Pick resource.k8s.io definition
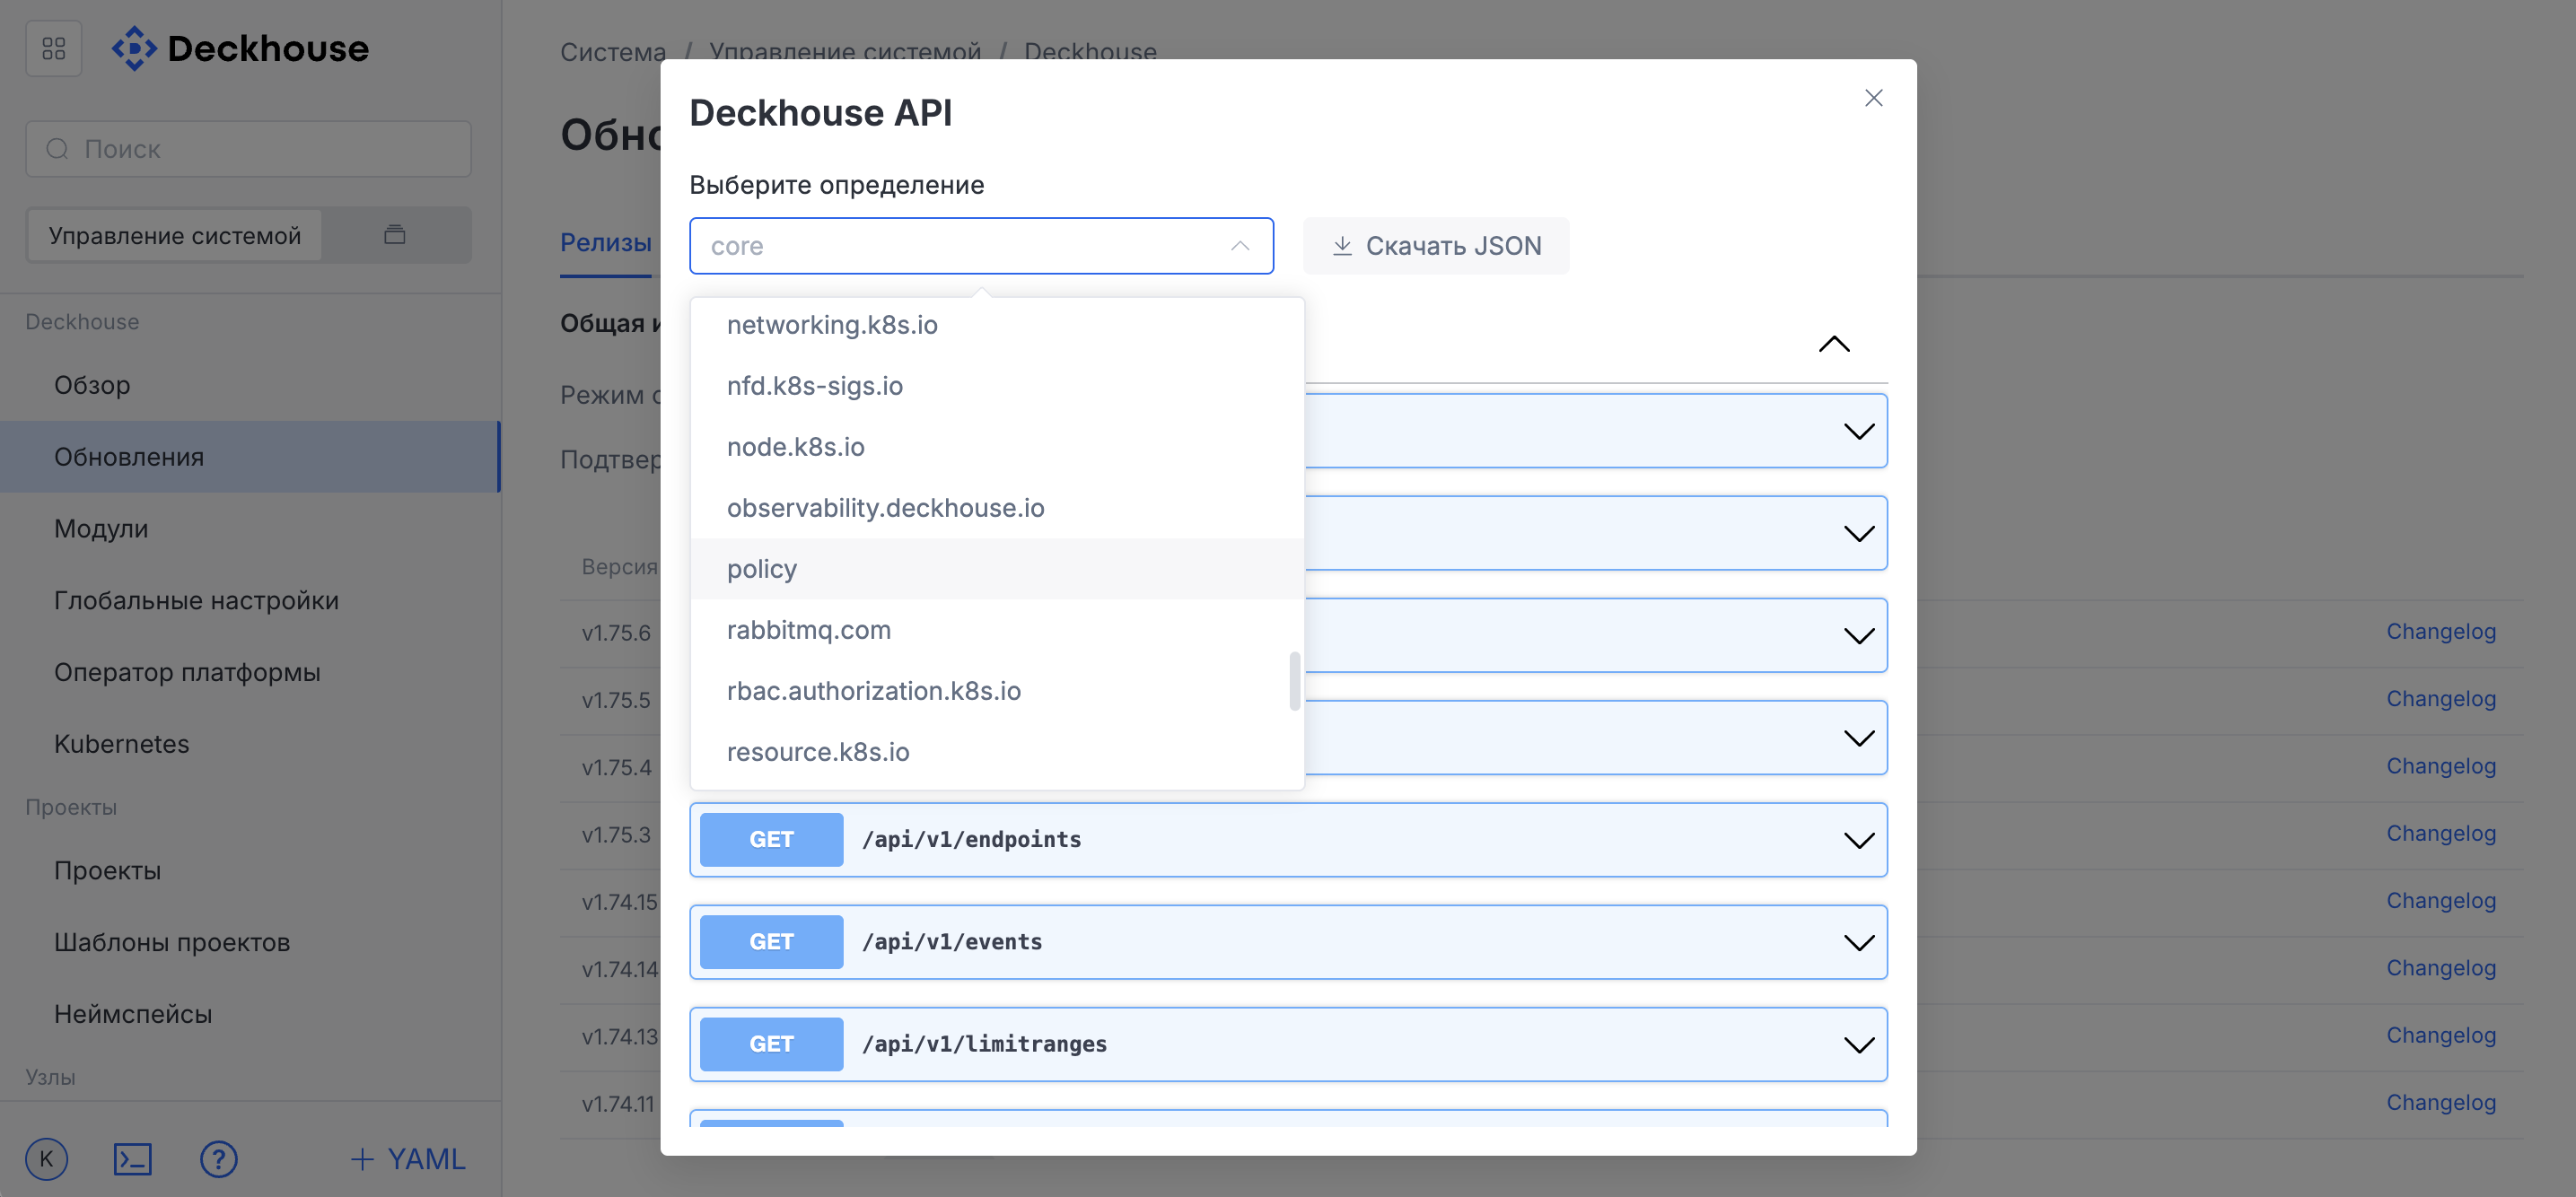 tap(997, 752)
